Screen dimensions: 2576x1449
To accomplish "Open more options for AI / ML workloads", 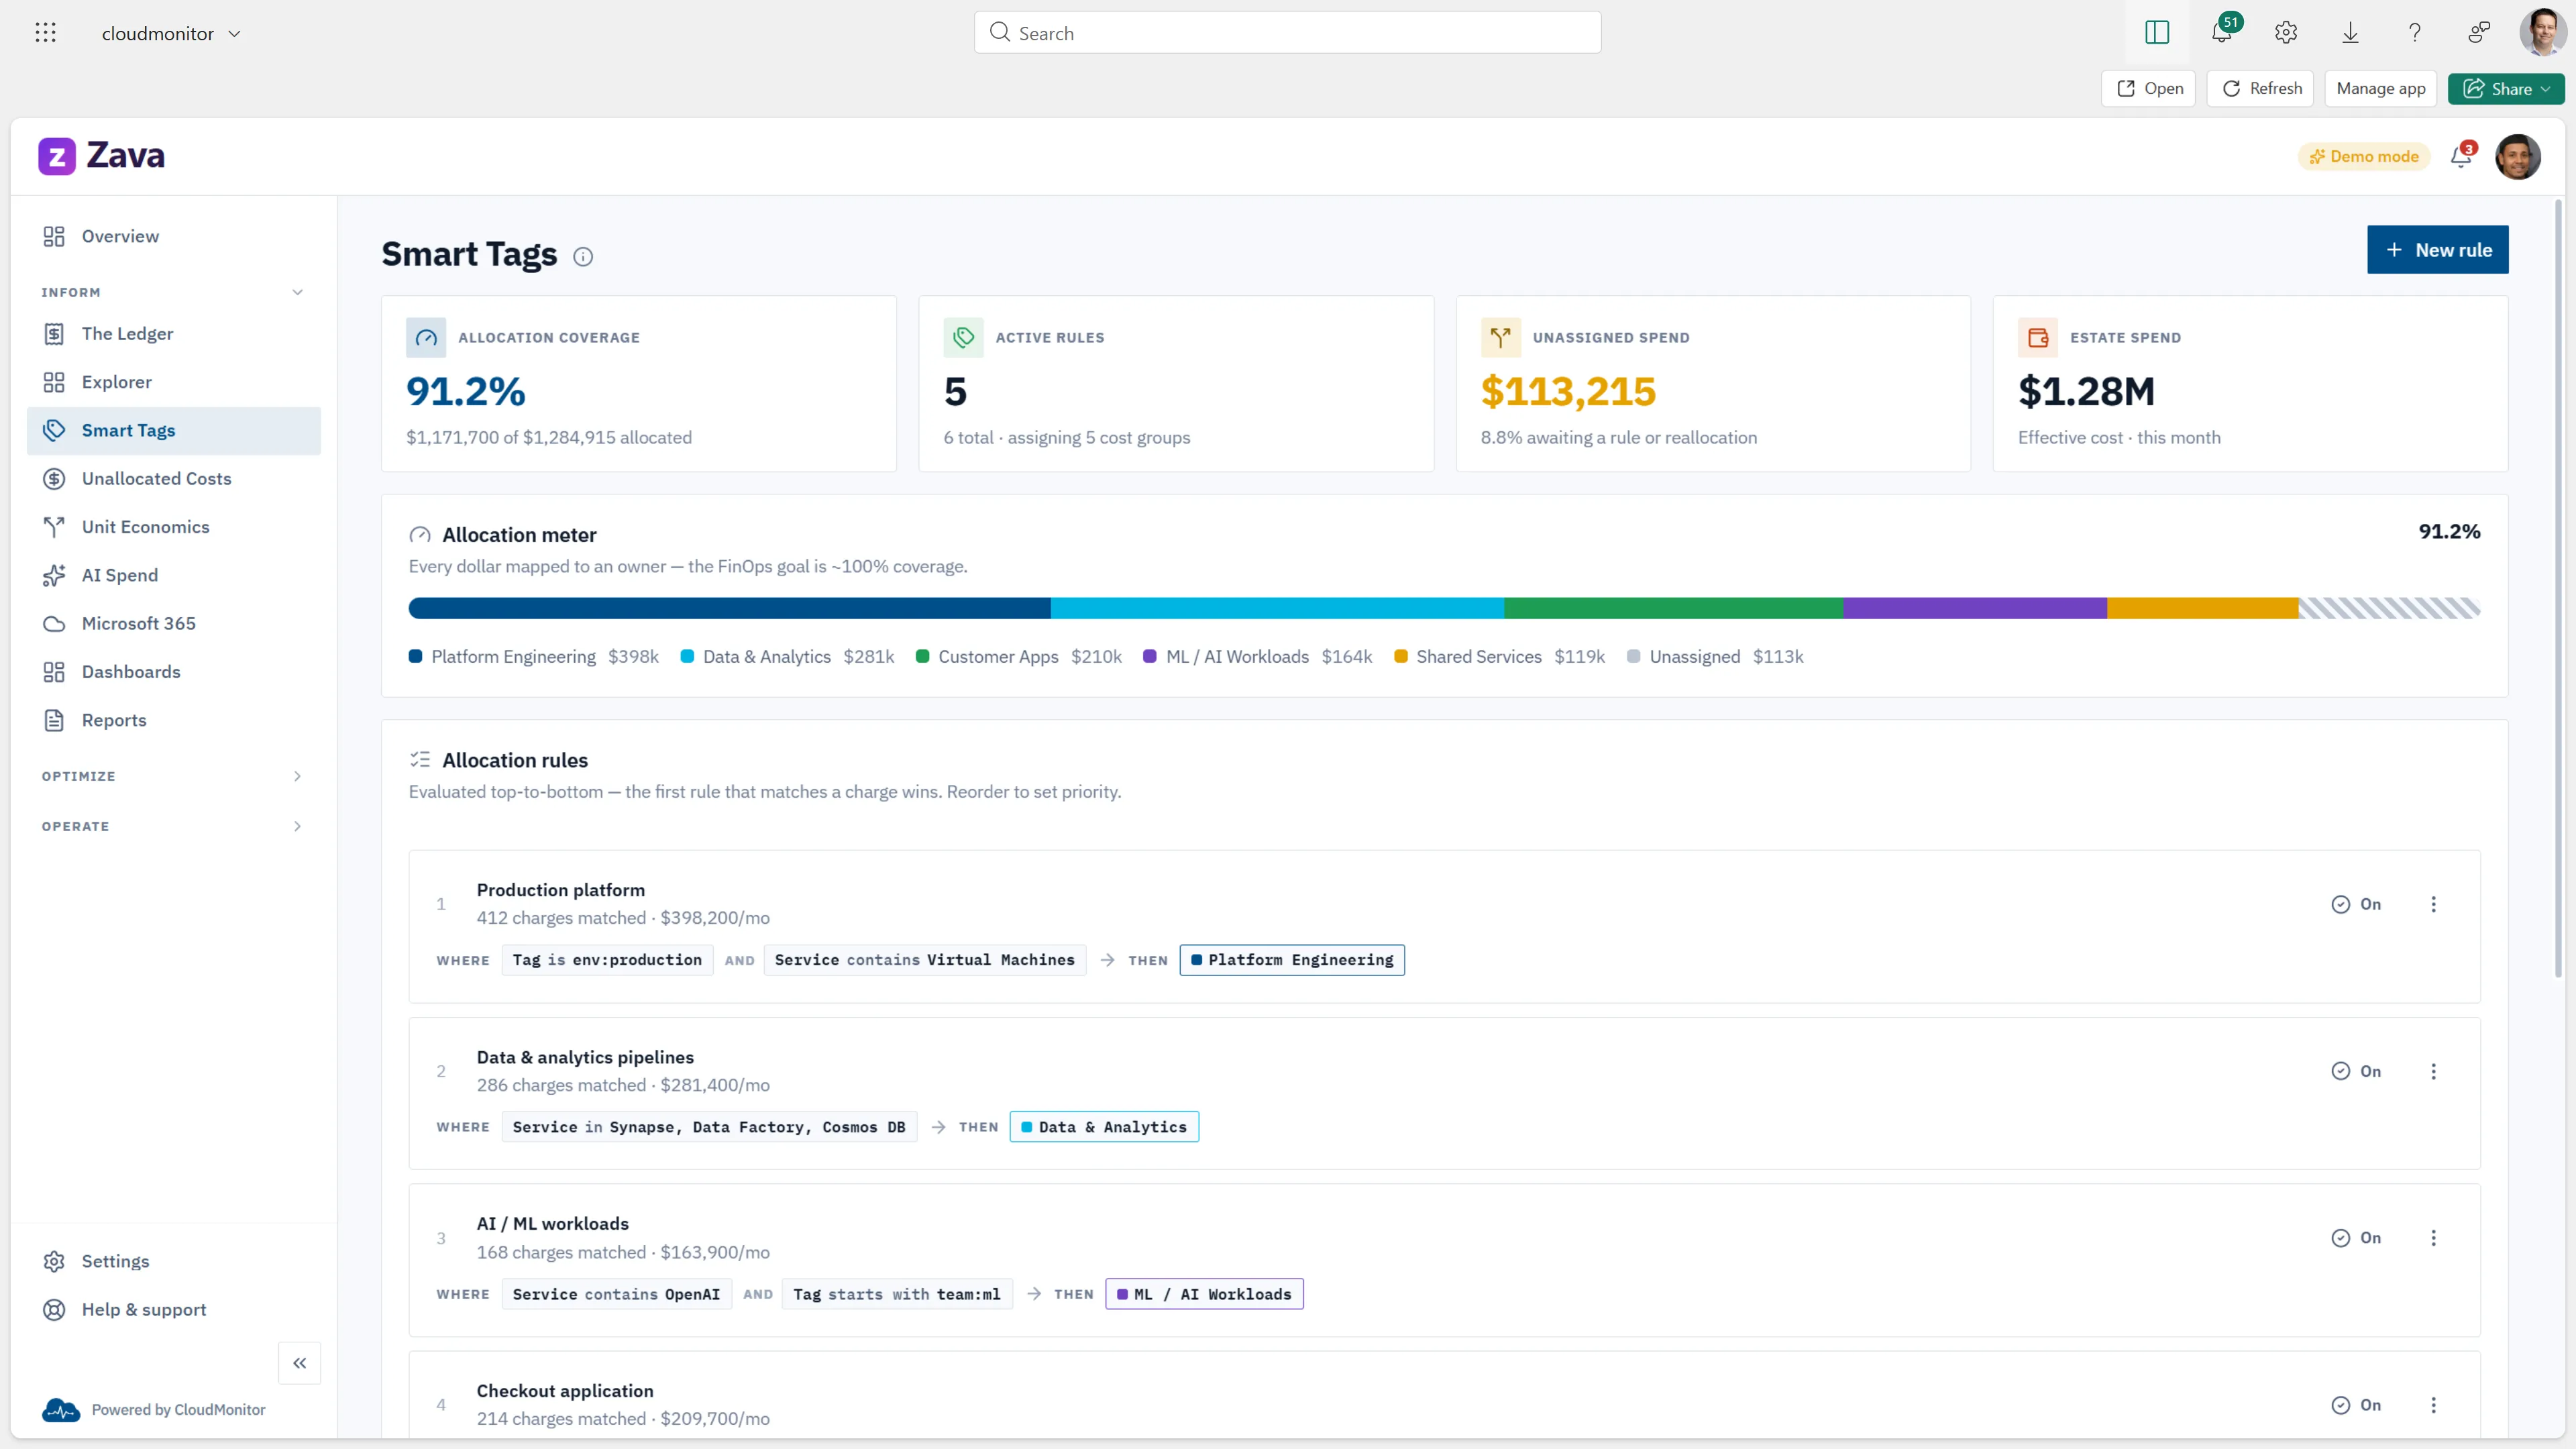I will click(x=2434, y=1238).
